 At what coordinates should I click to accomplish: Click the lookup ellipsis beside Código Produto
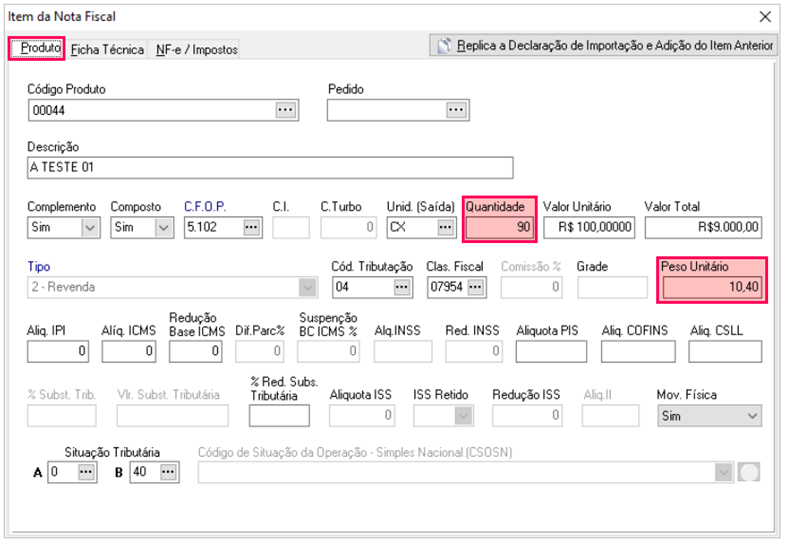click(x=286, y=110)
